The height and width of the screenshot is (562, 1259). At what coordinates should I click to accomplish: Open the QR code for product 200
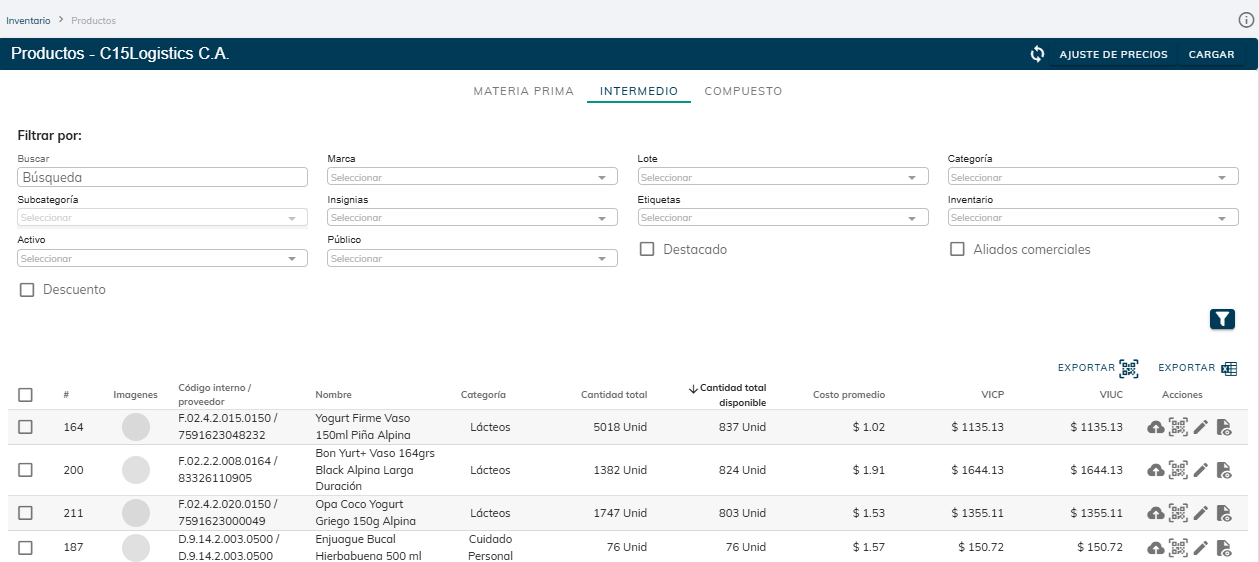pos(1178,470)
